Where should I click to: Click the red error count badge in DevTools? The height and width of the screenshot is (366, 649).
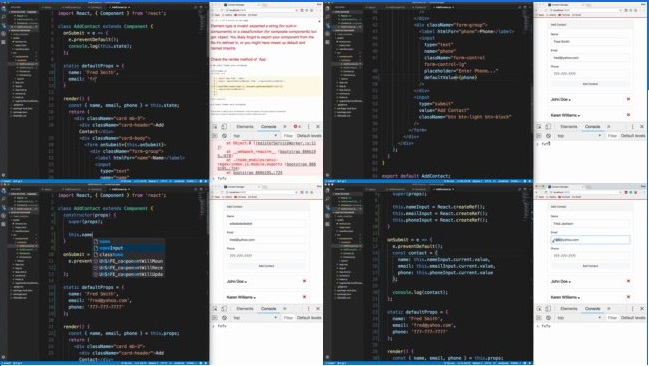297,127
